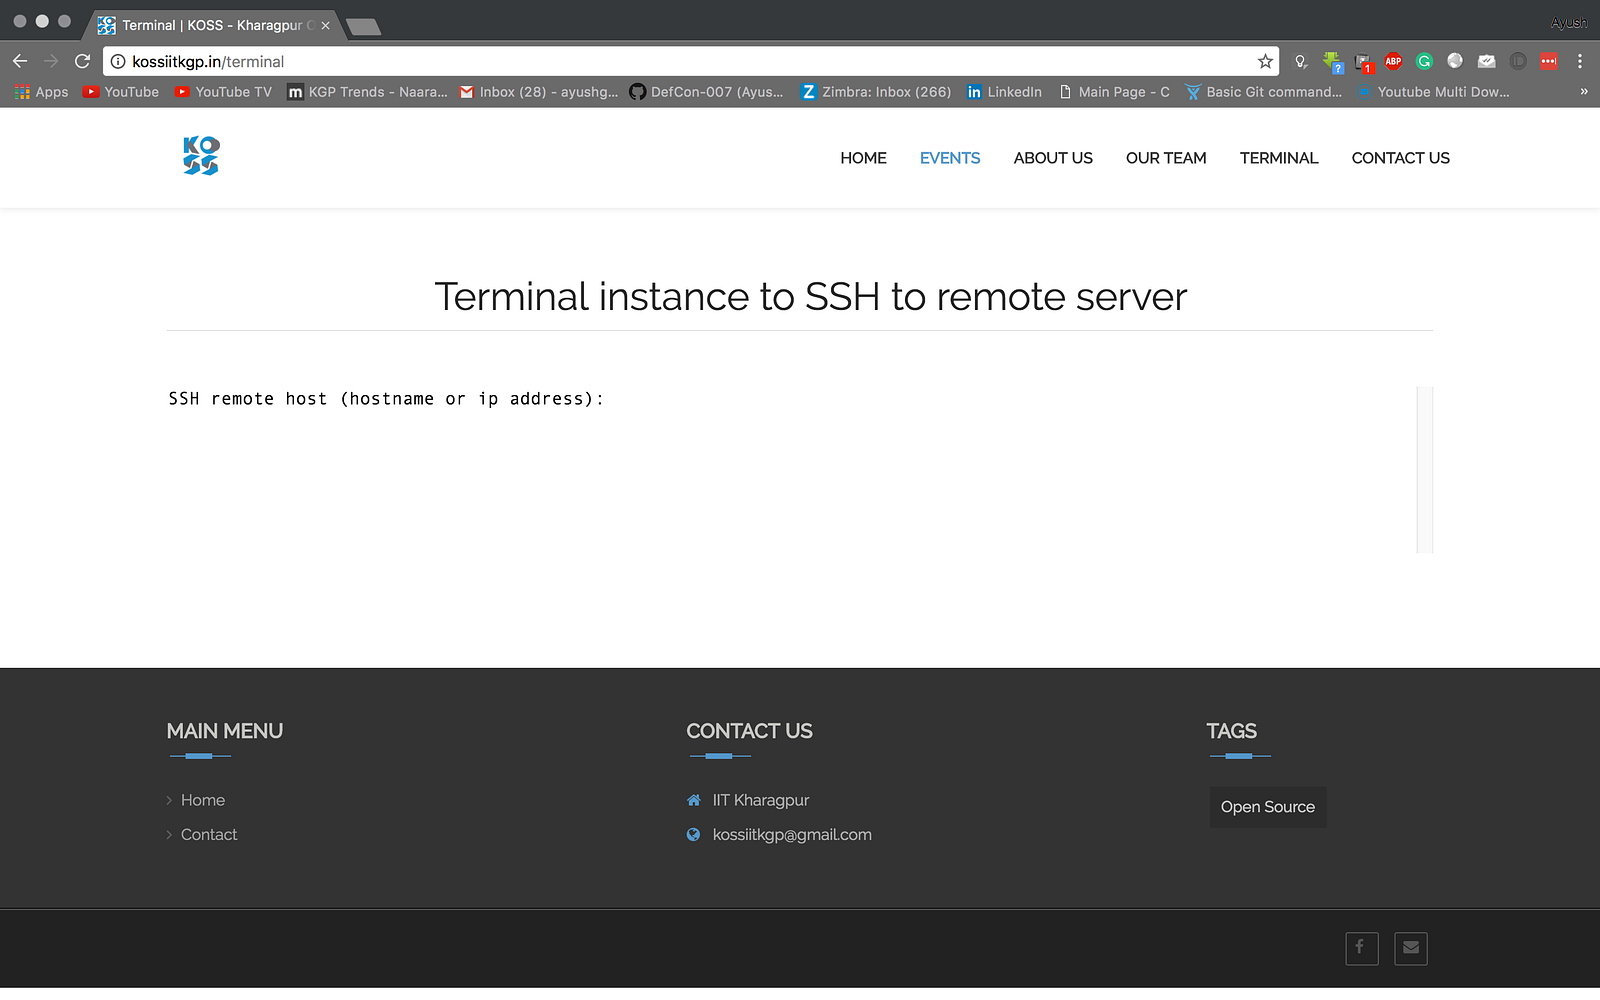This screenshot has height=1000, width=1600.
Task: Open CONTACT US in the site navigation
Action: [x=1400, y=158]
